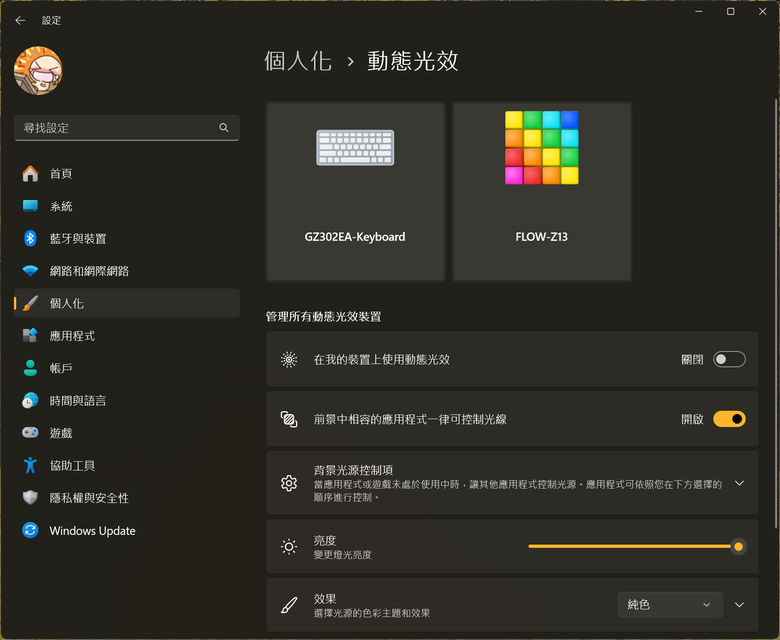Click the Windows Update refresh icon
The image size is (780, 640).
30,530
